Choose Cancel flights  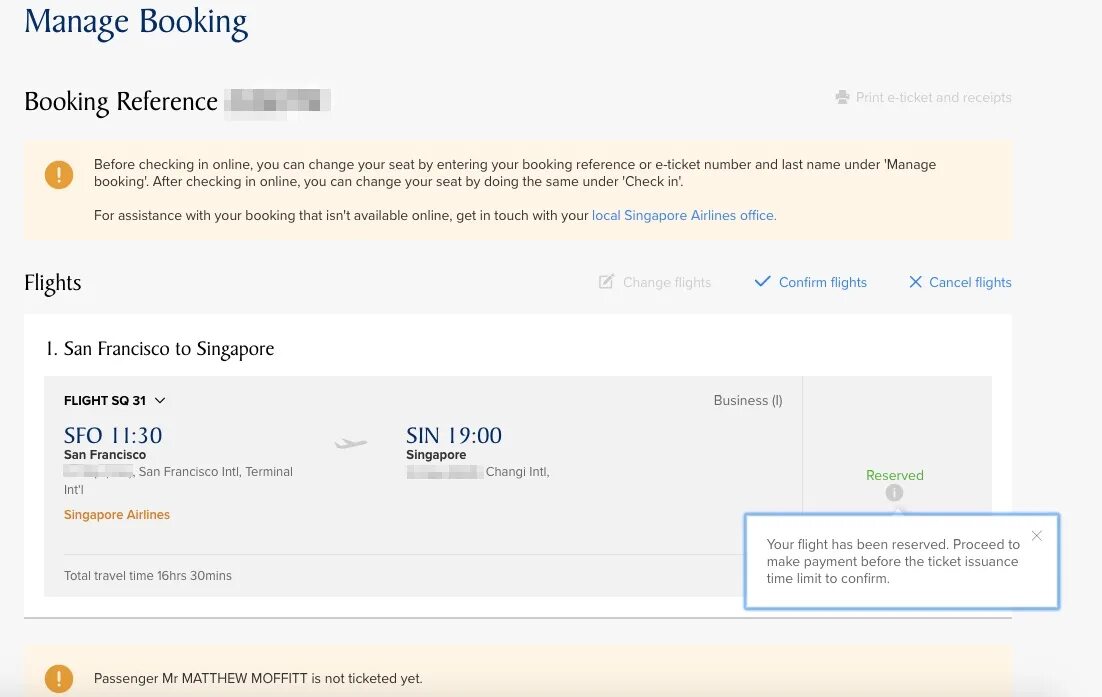click(970, 282)
